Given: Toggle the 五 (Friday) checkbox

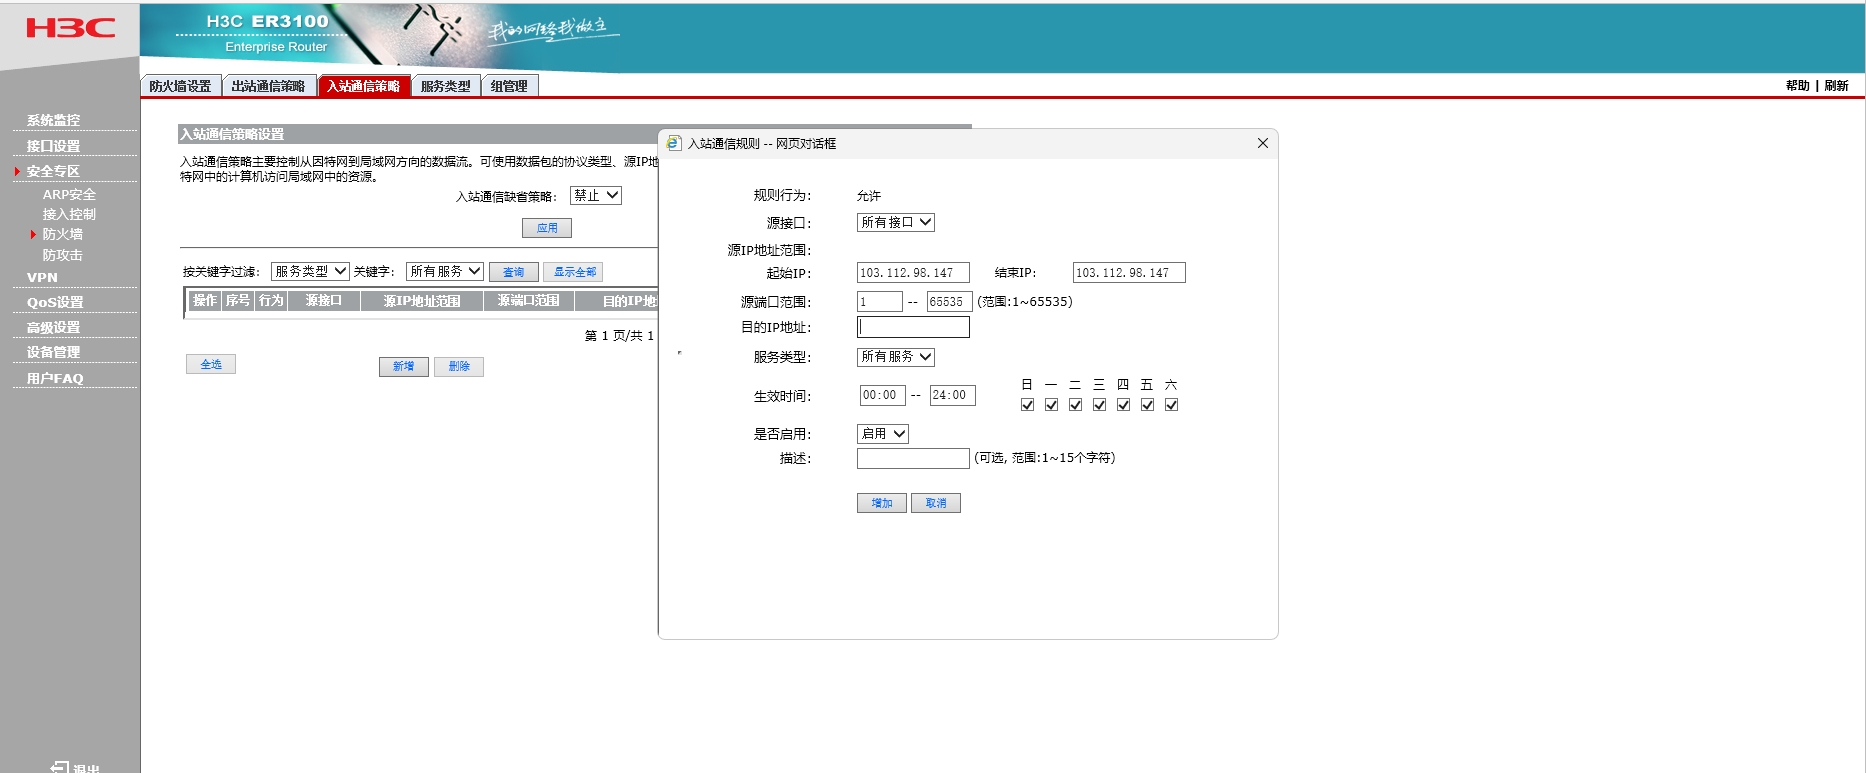Looking at the screenshot, I should point(1147,405).
